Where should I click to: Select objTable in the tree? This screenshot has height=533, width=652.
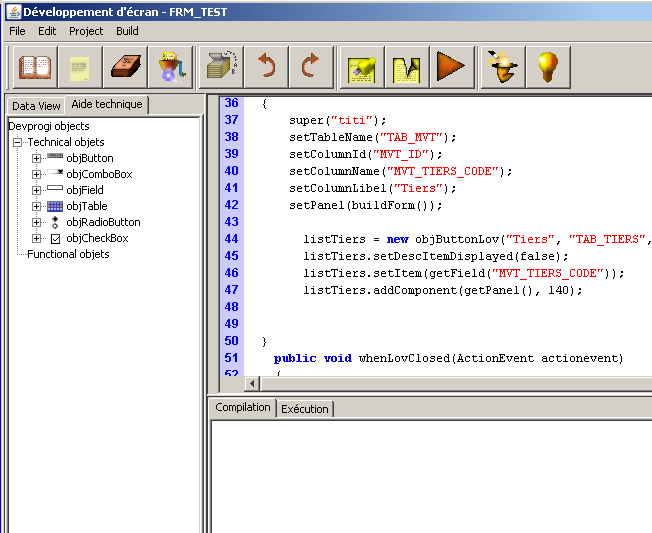coord(87,206)
